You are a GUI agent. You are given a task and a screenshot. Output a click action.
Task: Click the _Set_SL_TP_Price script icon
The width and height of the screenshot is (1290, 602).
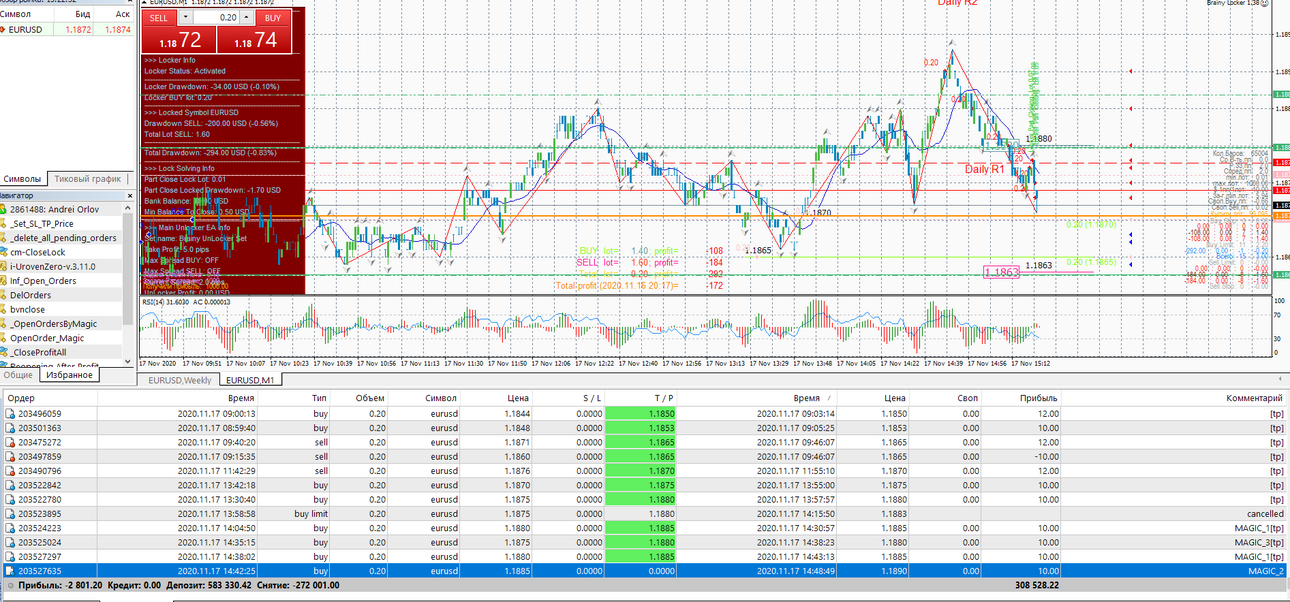4,224
